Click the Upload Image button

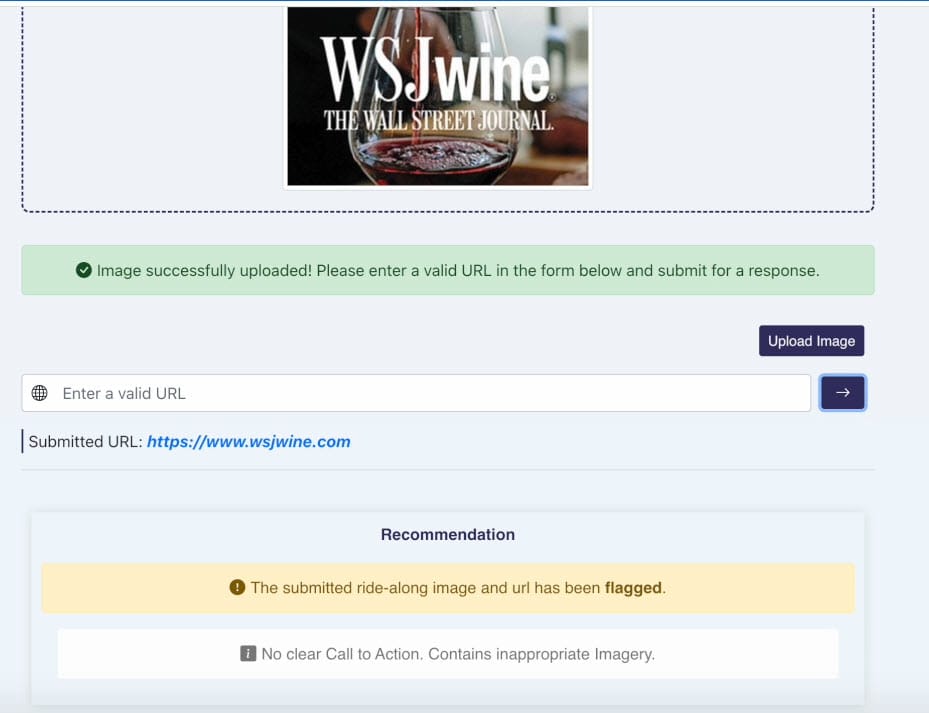coord(811,341)
